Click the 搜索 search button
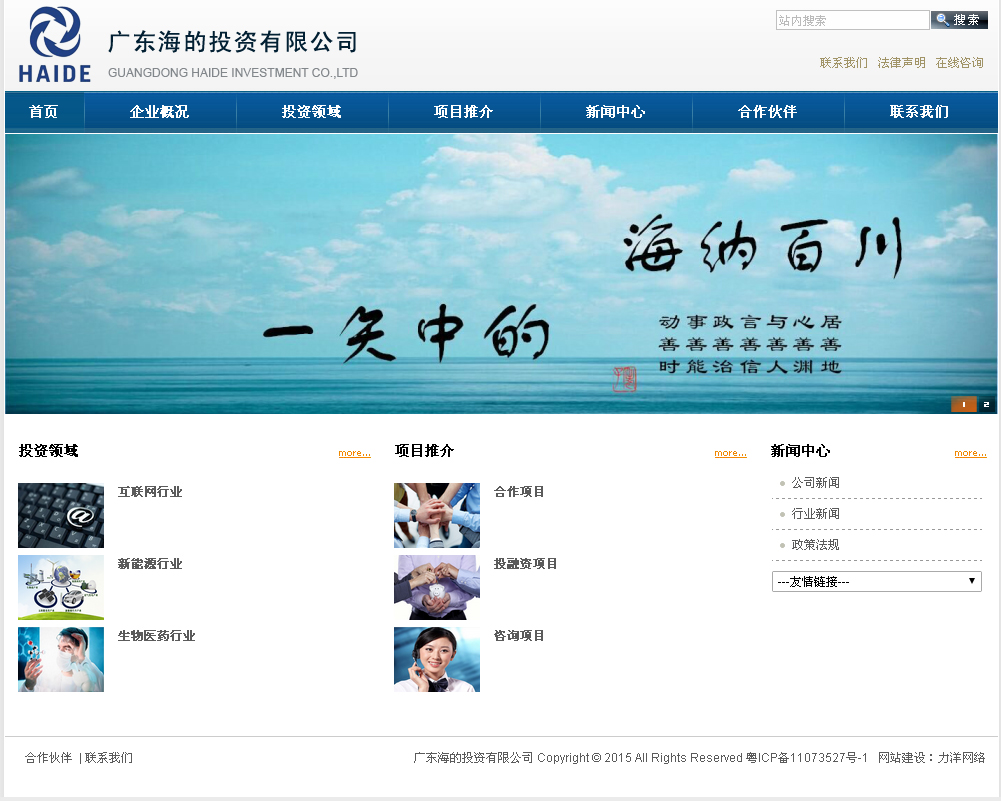The width and height of the screenshot is (1001, 801). 959,20
